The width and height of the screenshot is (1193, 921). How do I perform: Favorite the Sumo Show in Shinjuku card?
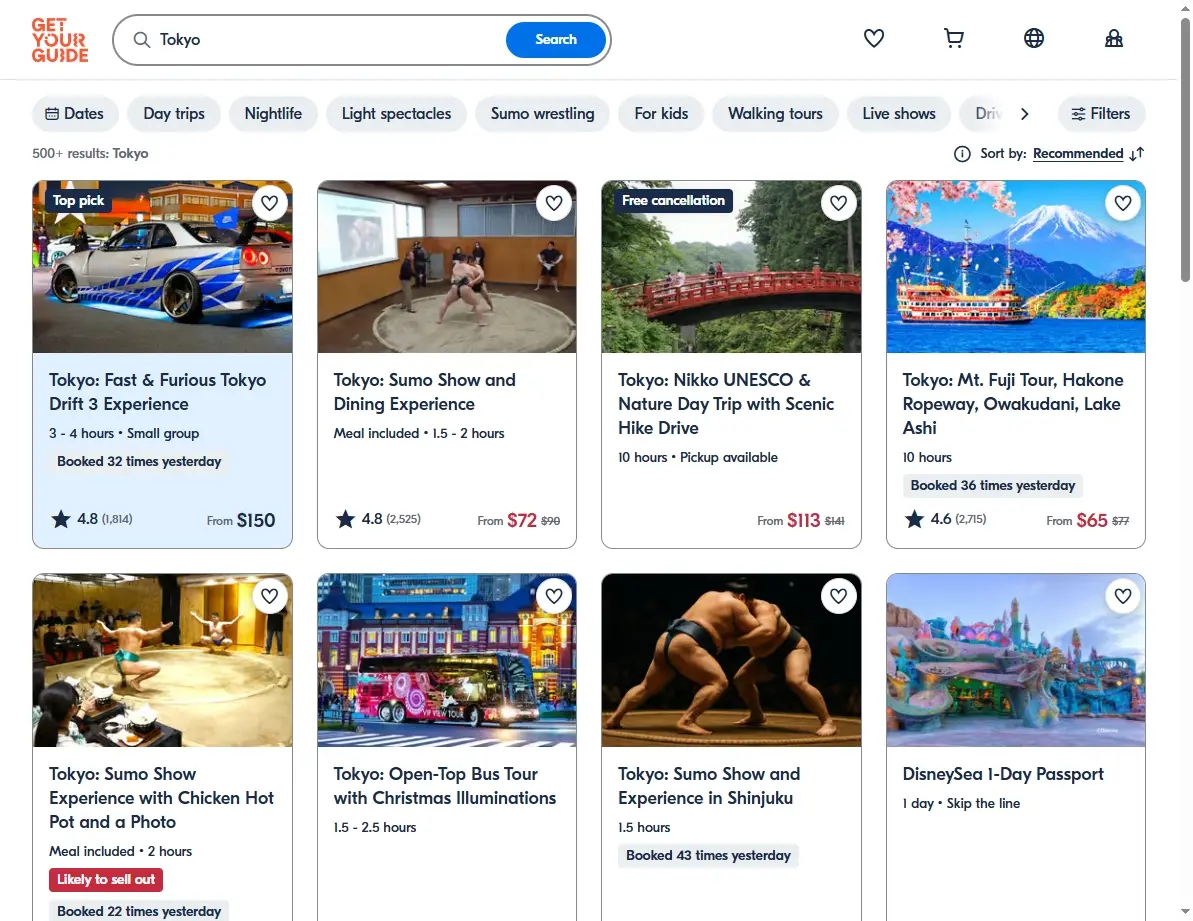click(838, 596)
